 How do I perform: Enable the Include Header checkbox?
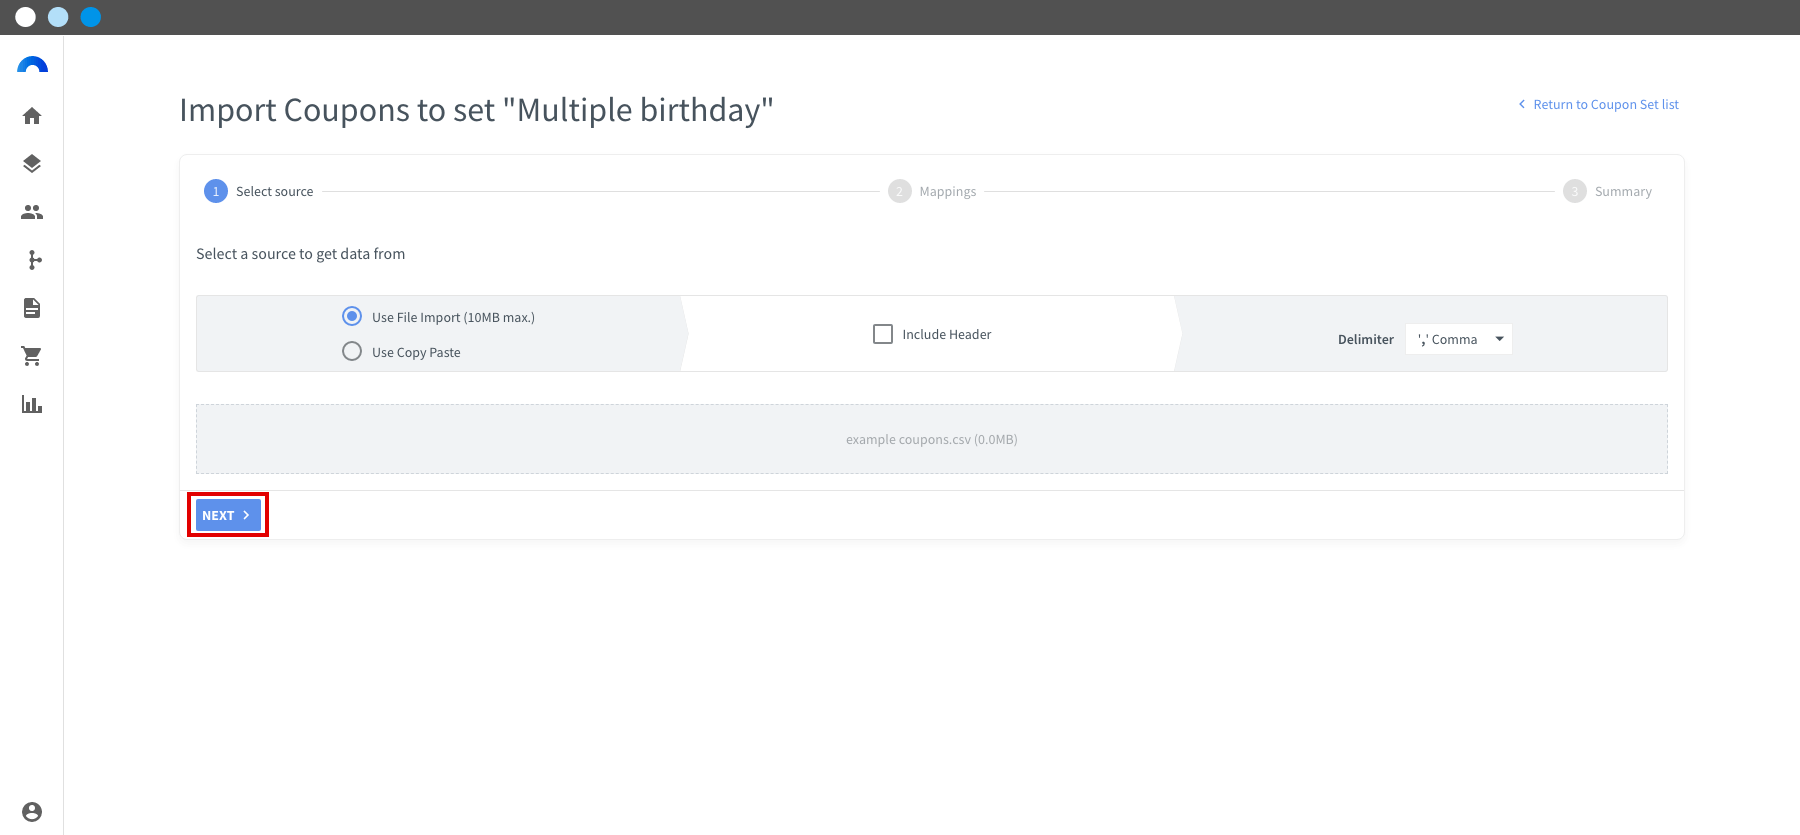(883, 334)
